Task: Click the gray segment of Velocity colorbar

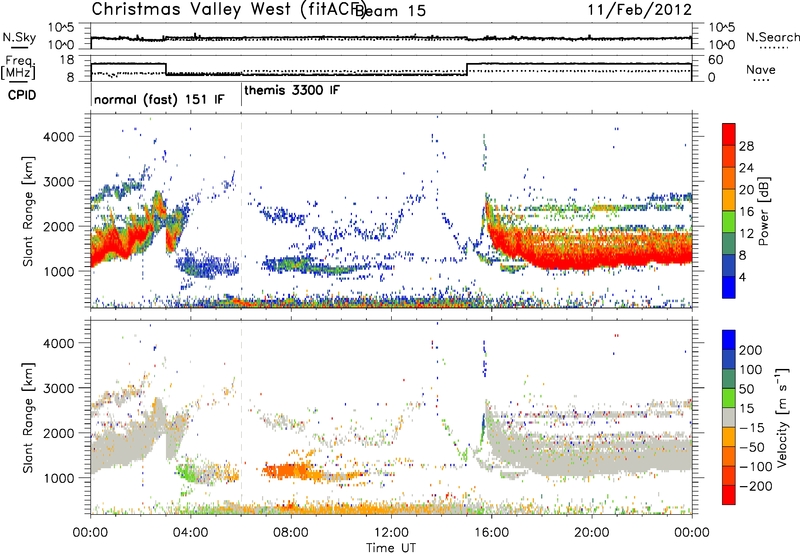Action: coord(729,418)
